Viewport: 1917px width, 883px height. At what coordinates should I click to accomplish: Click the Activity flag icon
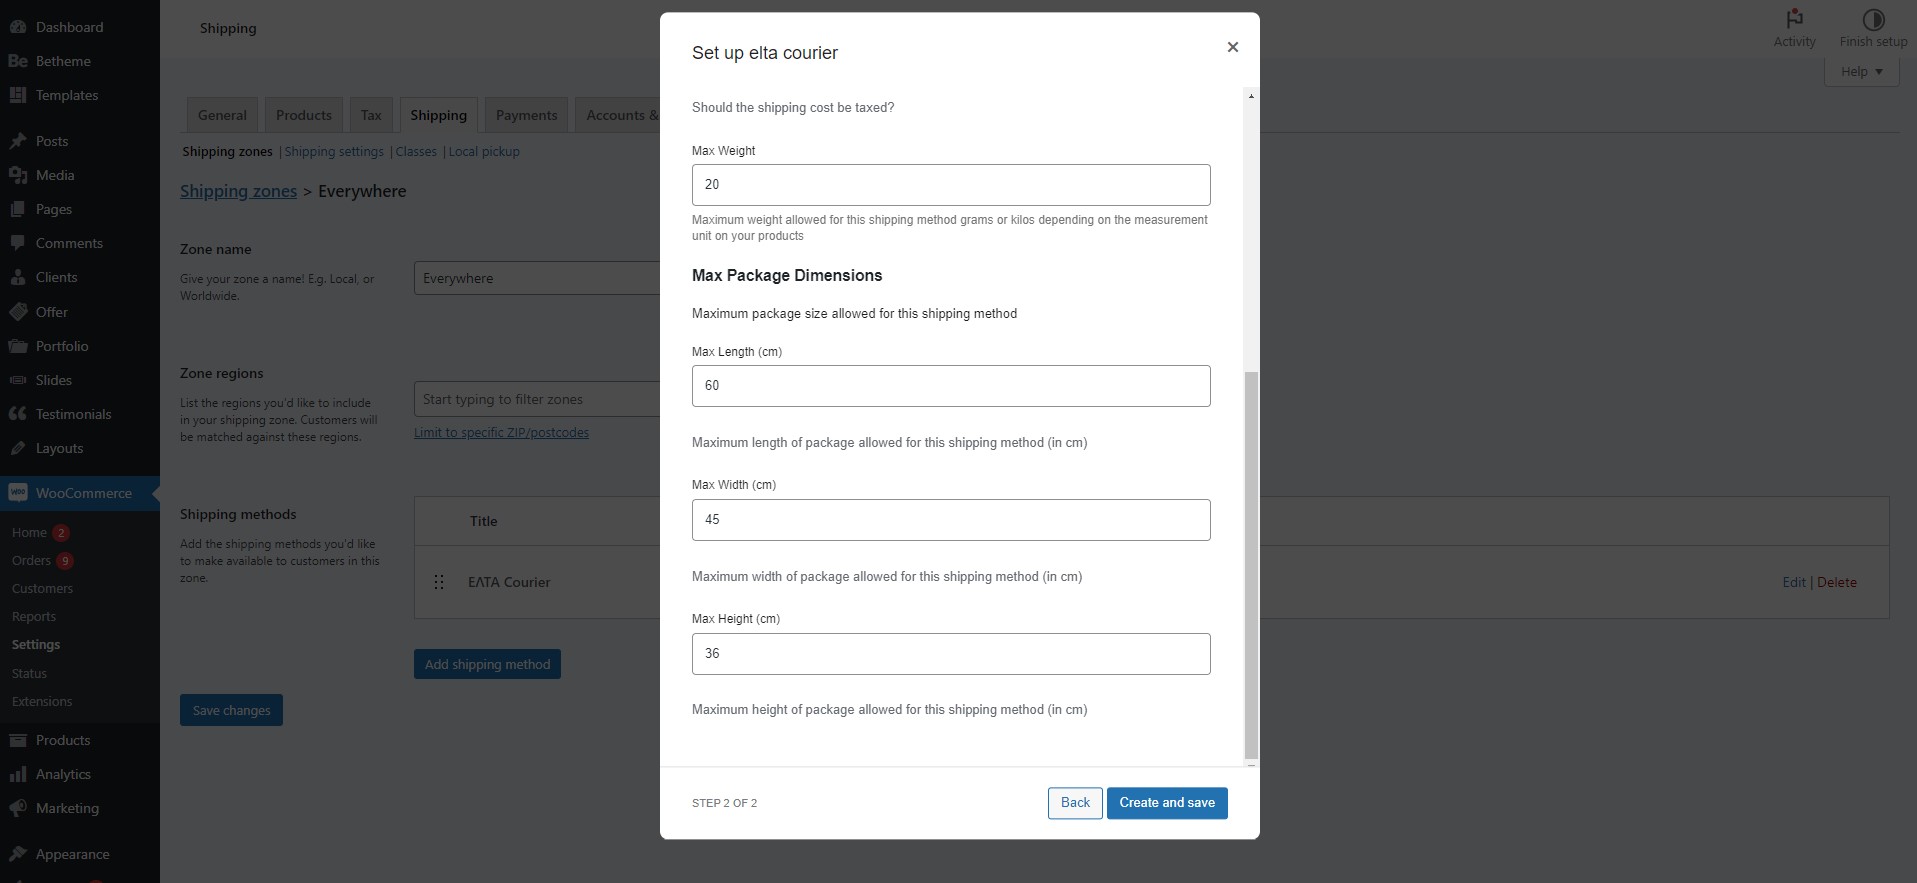click(1794, 19)
